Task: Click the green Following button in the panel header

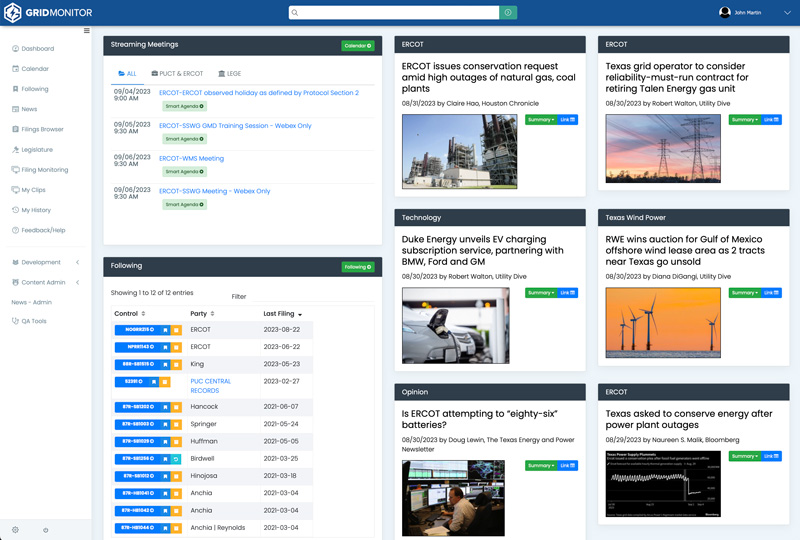Action: click(x=358, y=267)
